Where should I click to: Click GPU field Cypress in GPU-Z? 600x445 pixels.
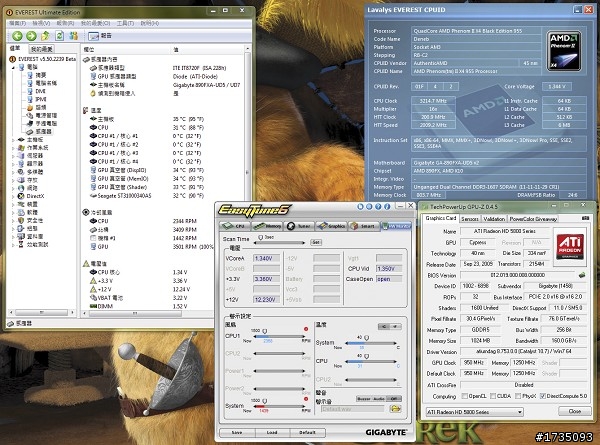(478, 242)
